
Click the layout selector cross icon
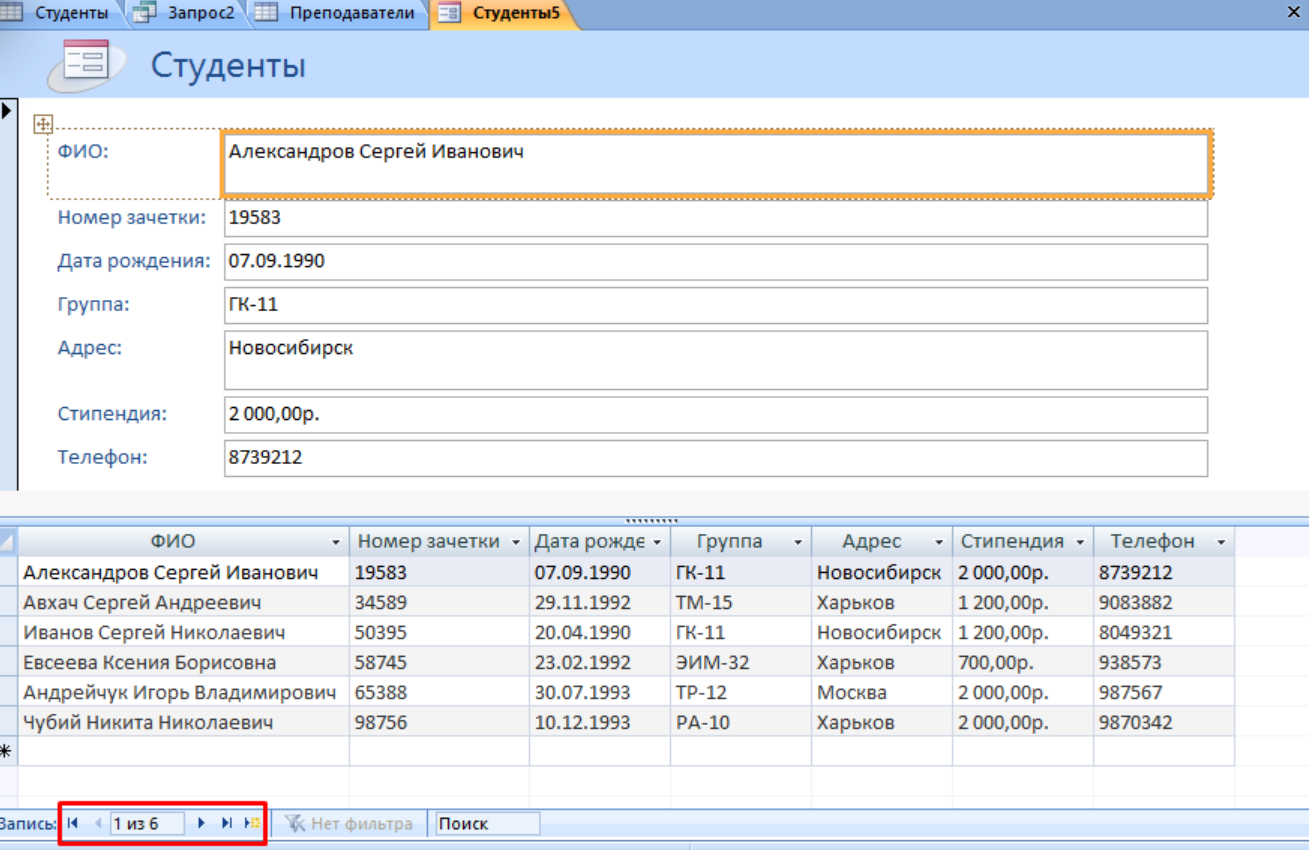[43, 124]
